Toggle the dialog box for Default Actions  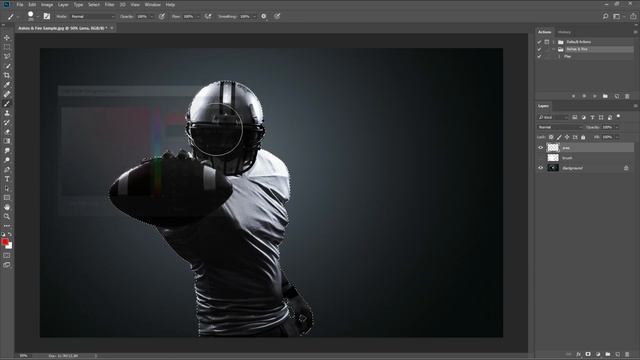(x=547, y=42)
